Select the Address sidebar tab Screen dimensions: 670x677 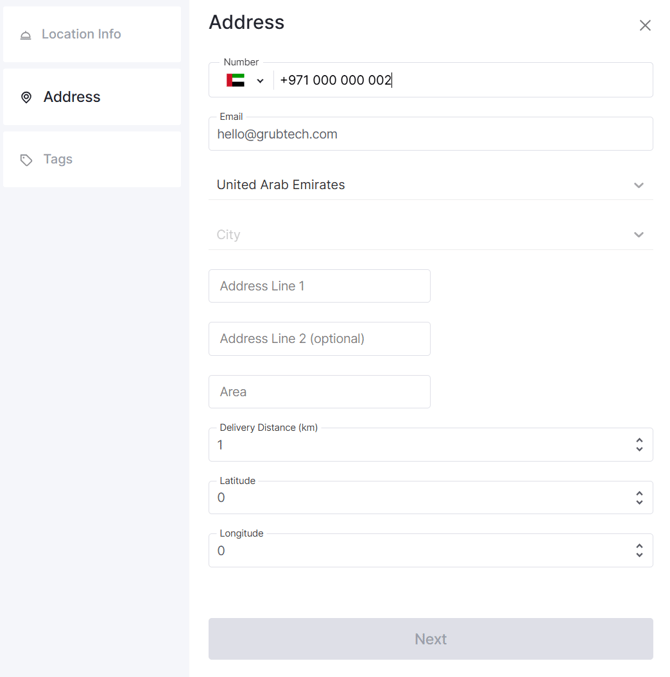[x=92, y=97]
